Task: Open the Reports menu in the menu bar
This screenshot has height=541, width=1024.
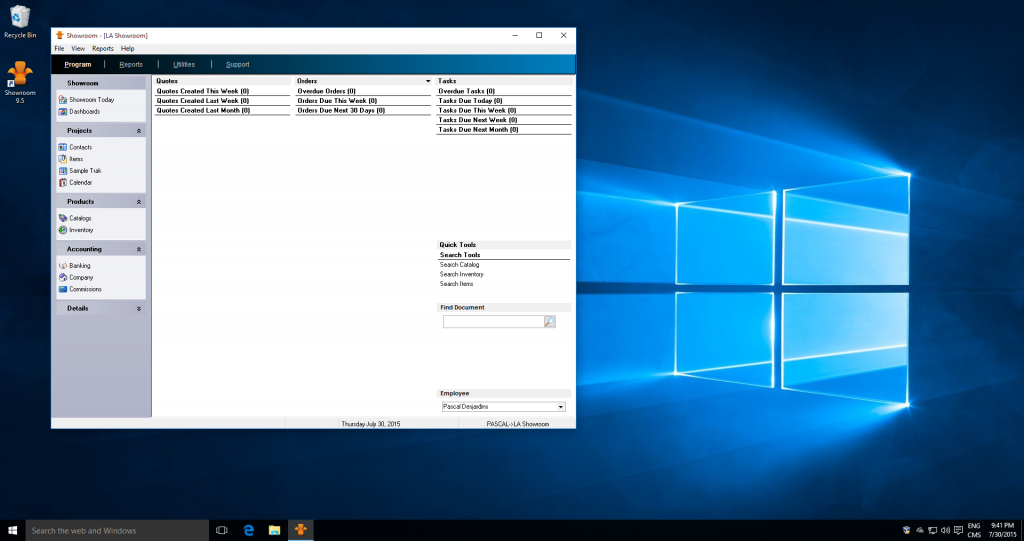Action: click(103, 48)
